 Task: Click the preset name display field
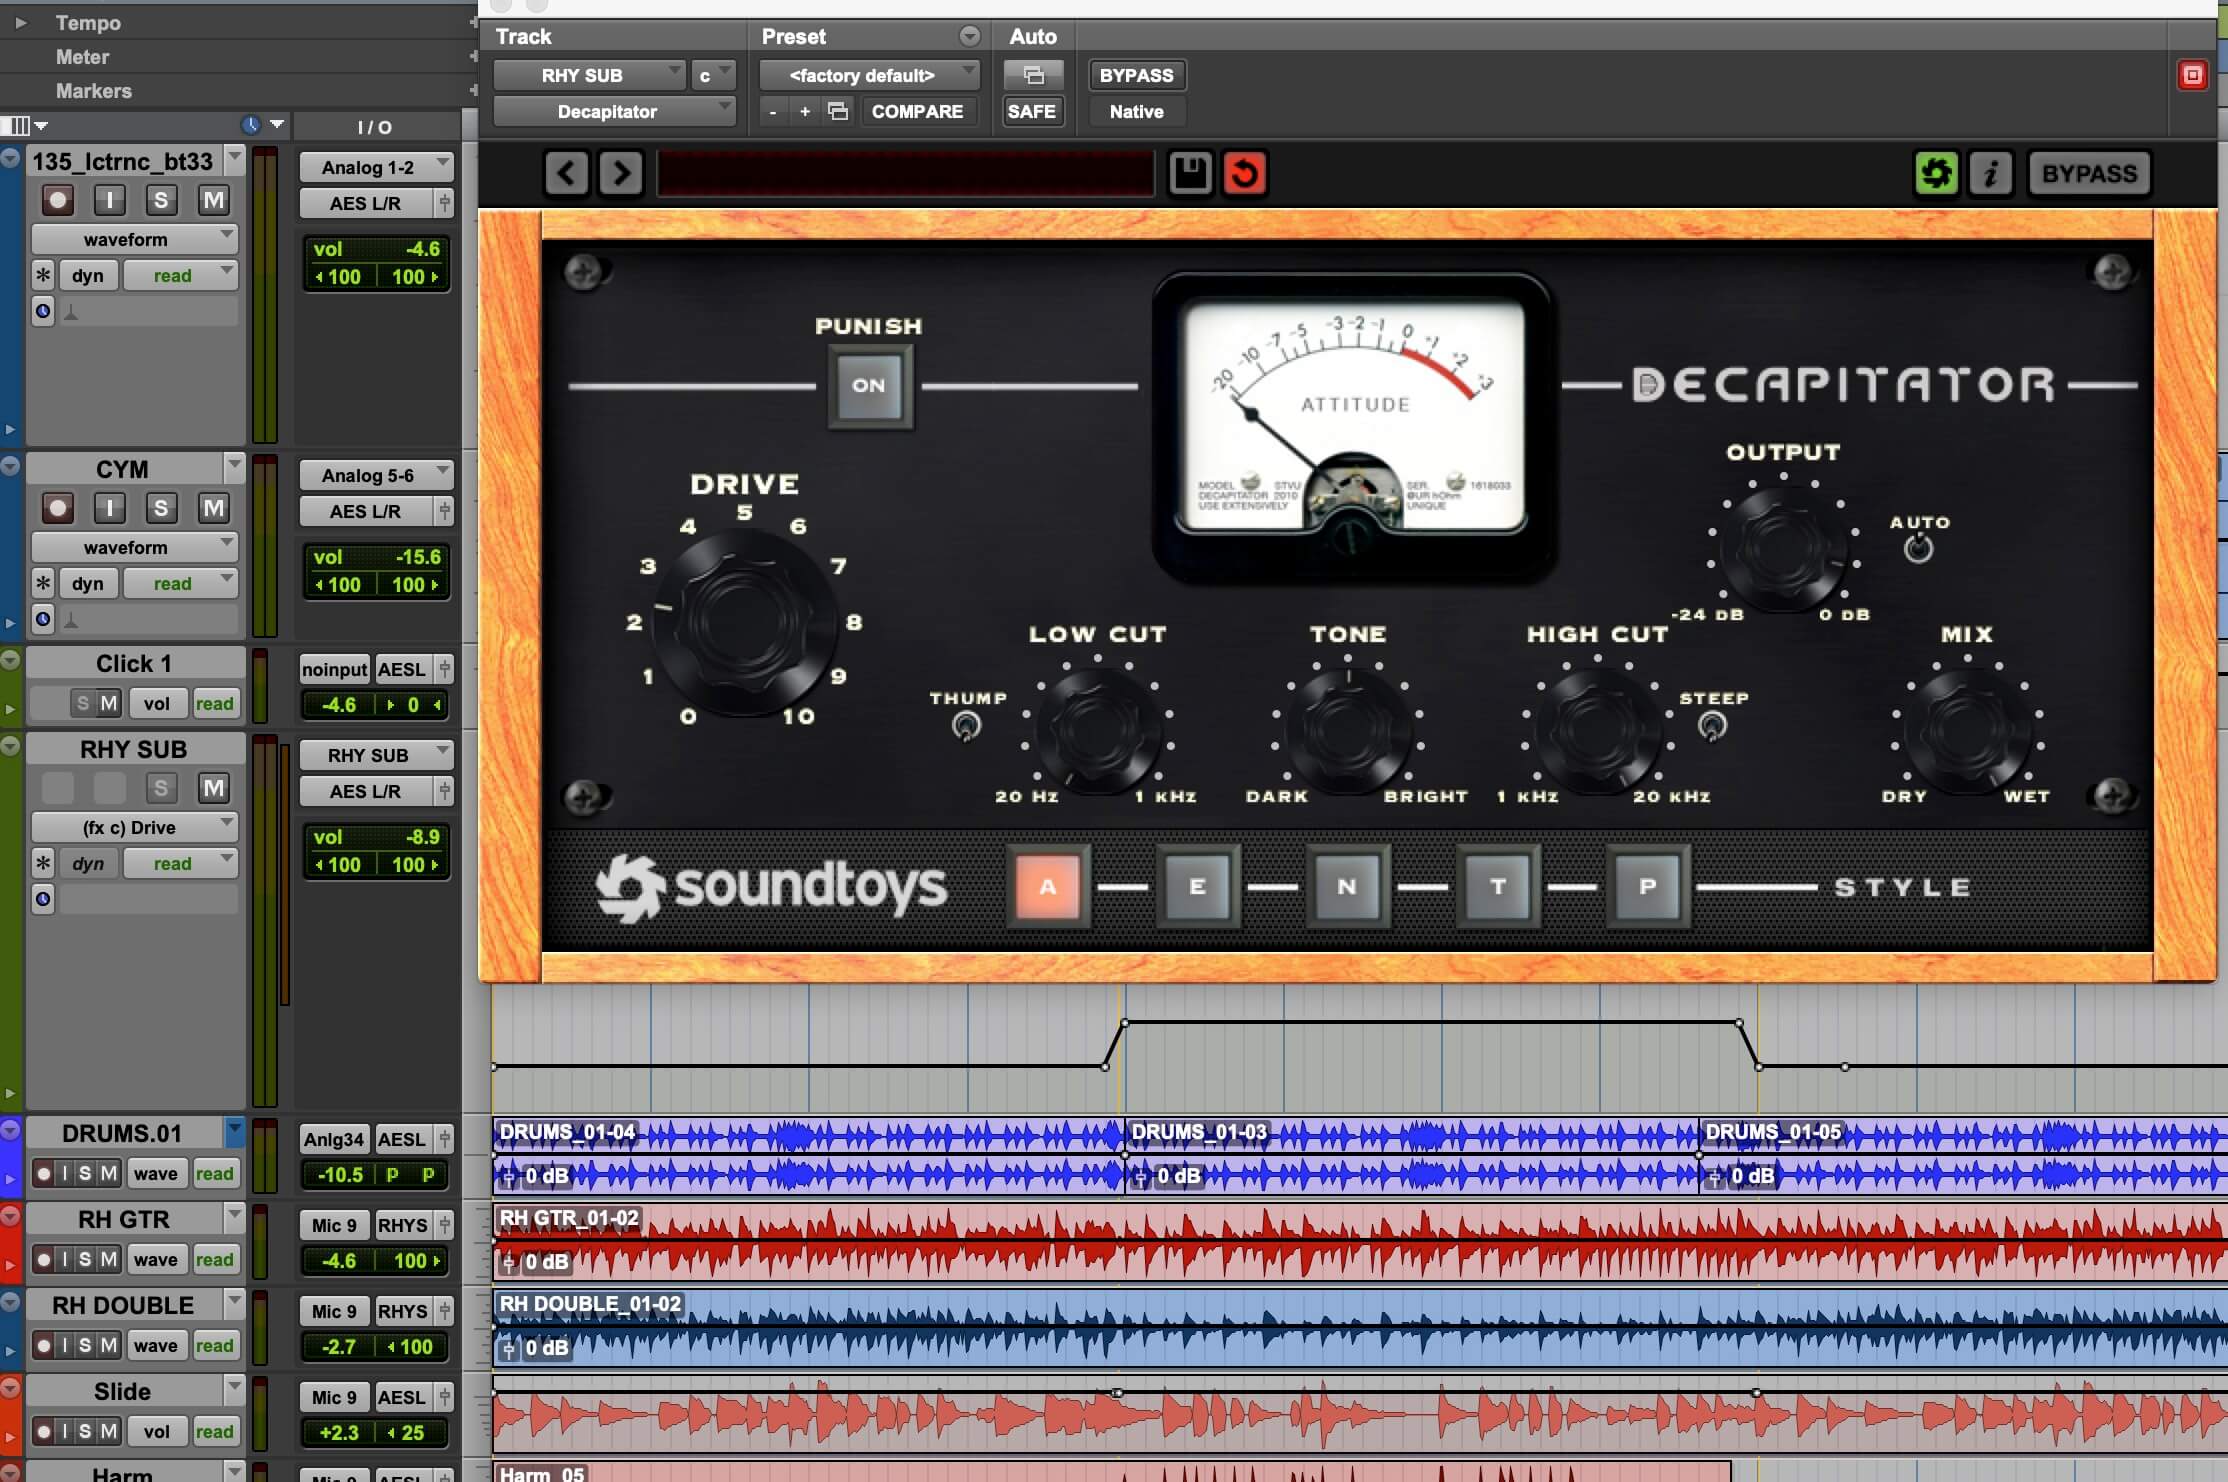pos(905,173)
